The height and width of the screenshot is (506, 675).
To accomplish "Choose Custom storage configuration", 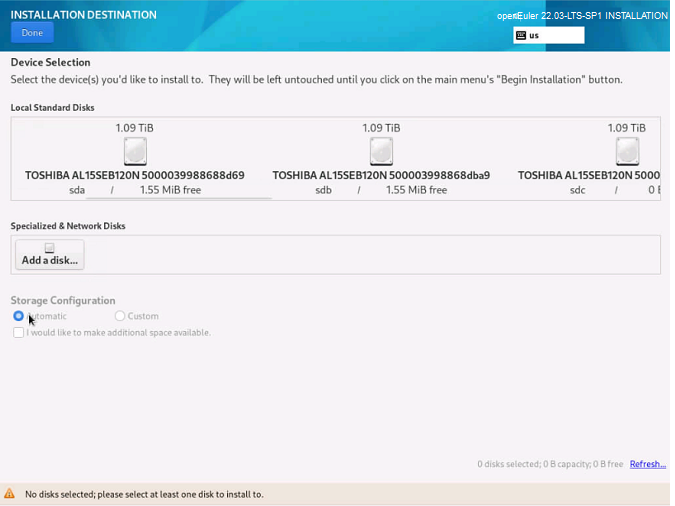I will tap(120, 316).
